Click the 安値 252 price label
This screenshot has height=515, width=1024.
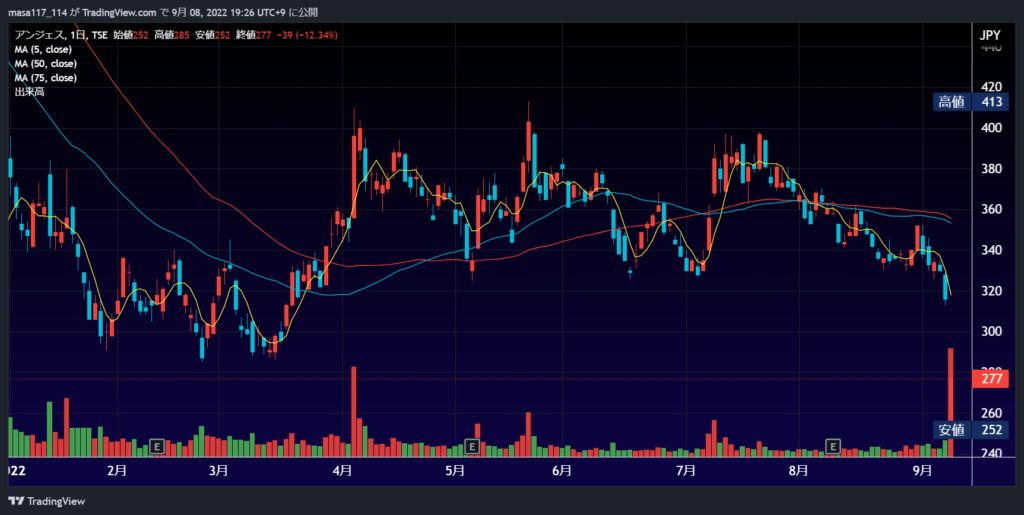(x=971, y=429)
